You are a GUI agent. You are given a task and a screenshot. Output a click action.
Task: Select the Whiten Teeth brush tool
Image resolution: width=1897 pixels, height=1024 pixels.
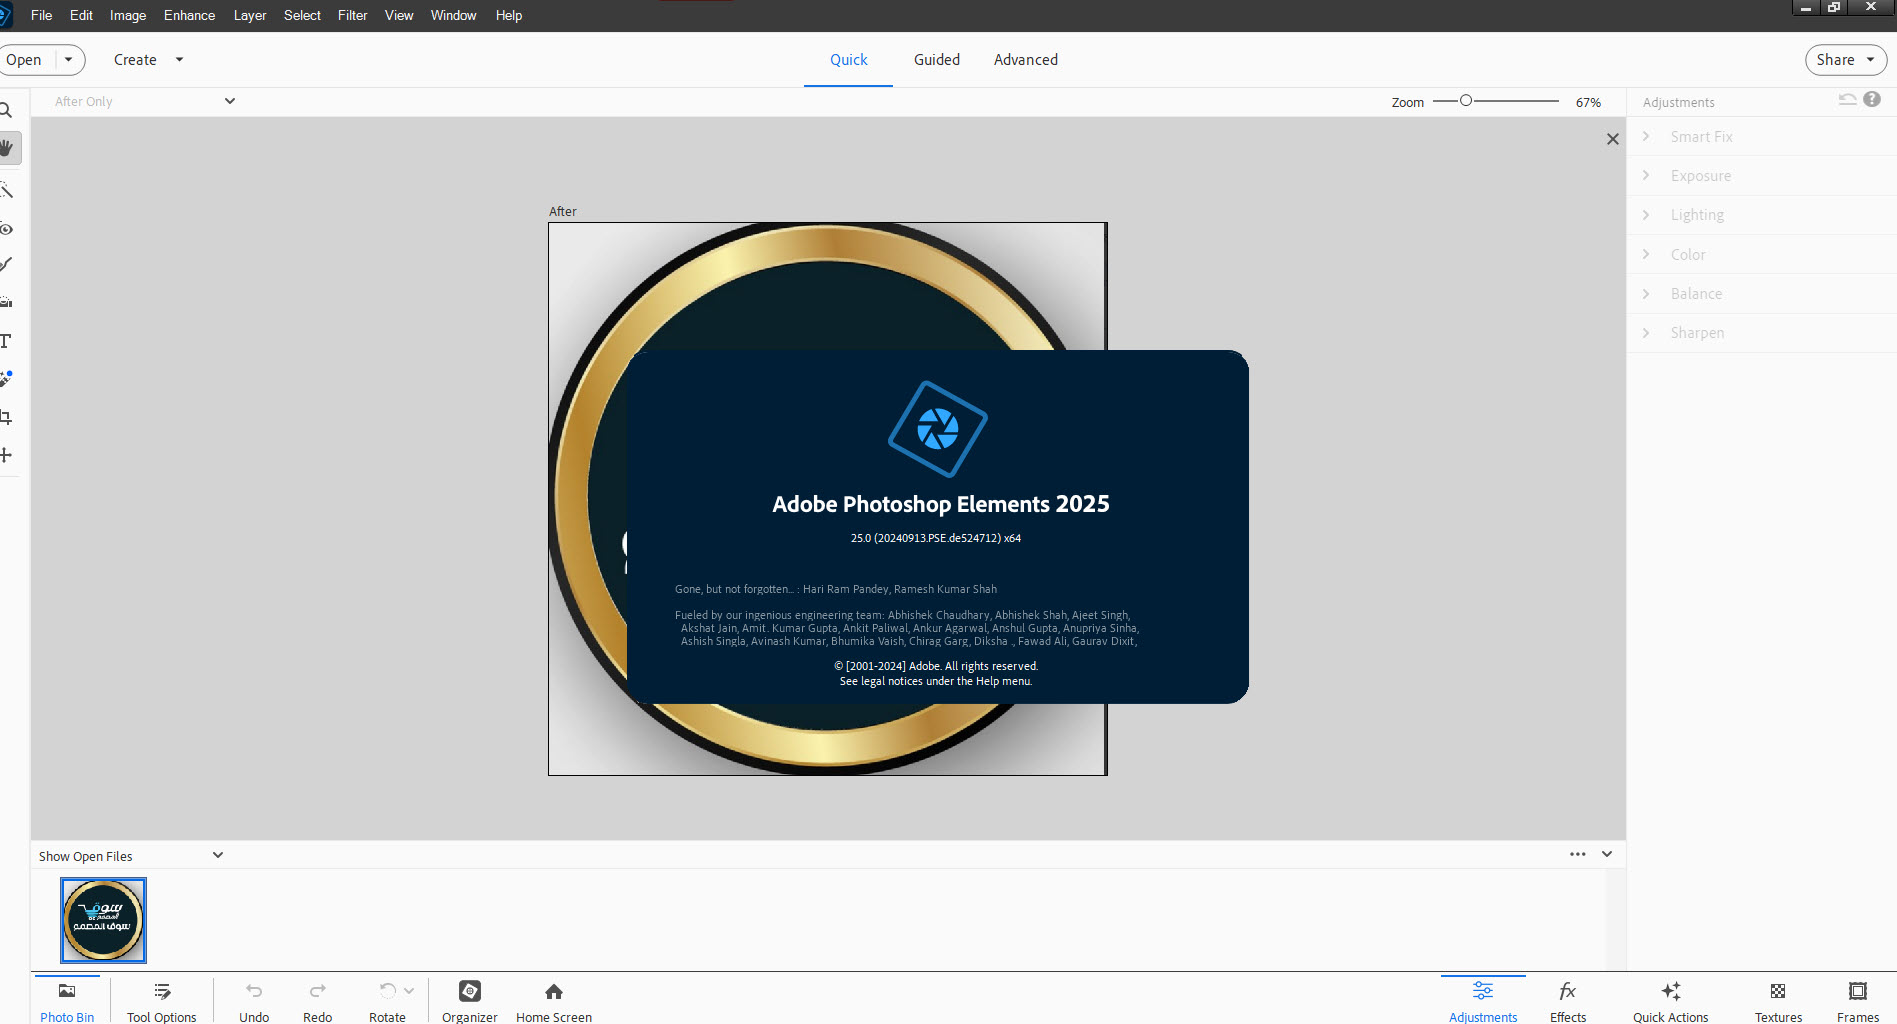coord(6,265)
